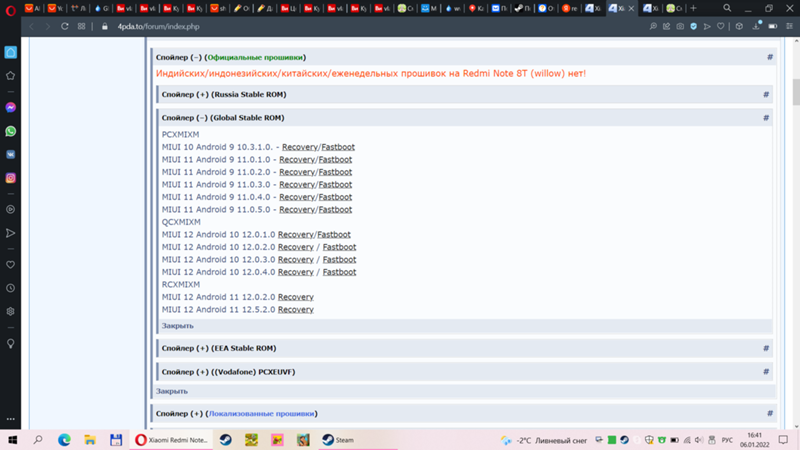Click the page reload button

click(x=66, y=27)
